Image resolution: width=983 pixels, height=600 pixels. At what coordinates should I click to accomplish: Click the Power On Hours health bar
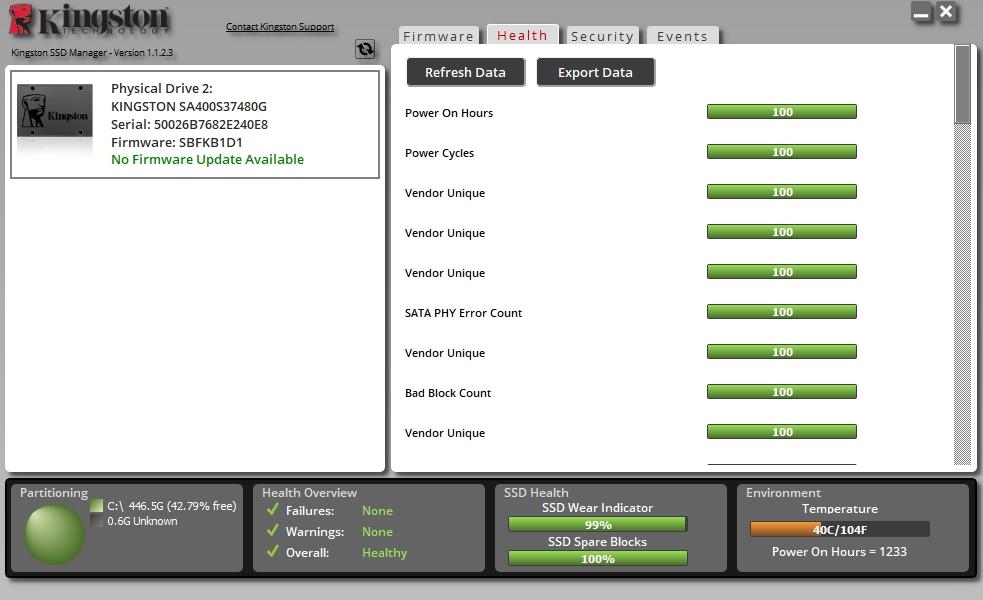(x=782, y=112)
